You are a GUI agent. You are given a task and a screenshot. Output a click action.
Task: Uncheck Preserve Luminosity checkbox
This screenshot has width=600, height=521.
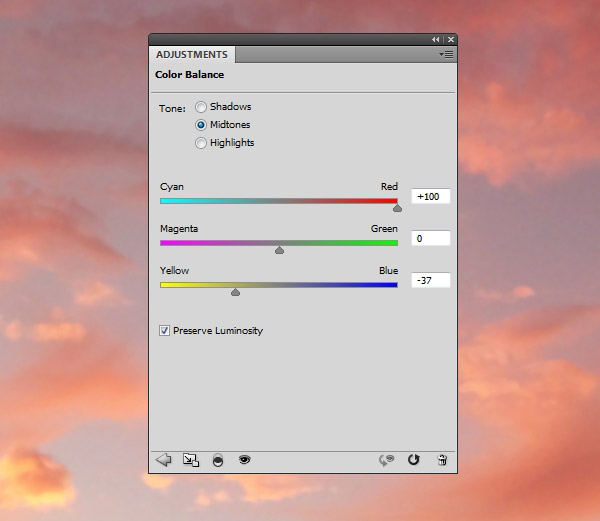click(165, 331)
